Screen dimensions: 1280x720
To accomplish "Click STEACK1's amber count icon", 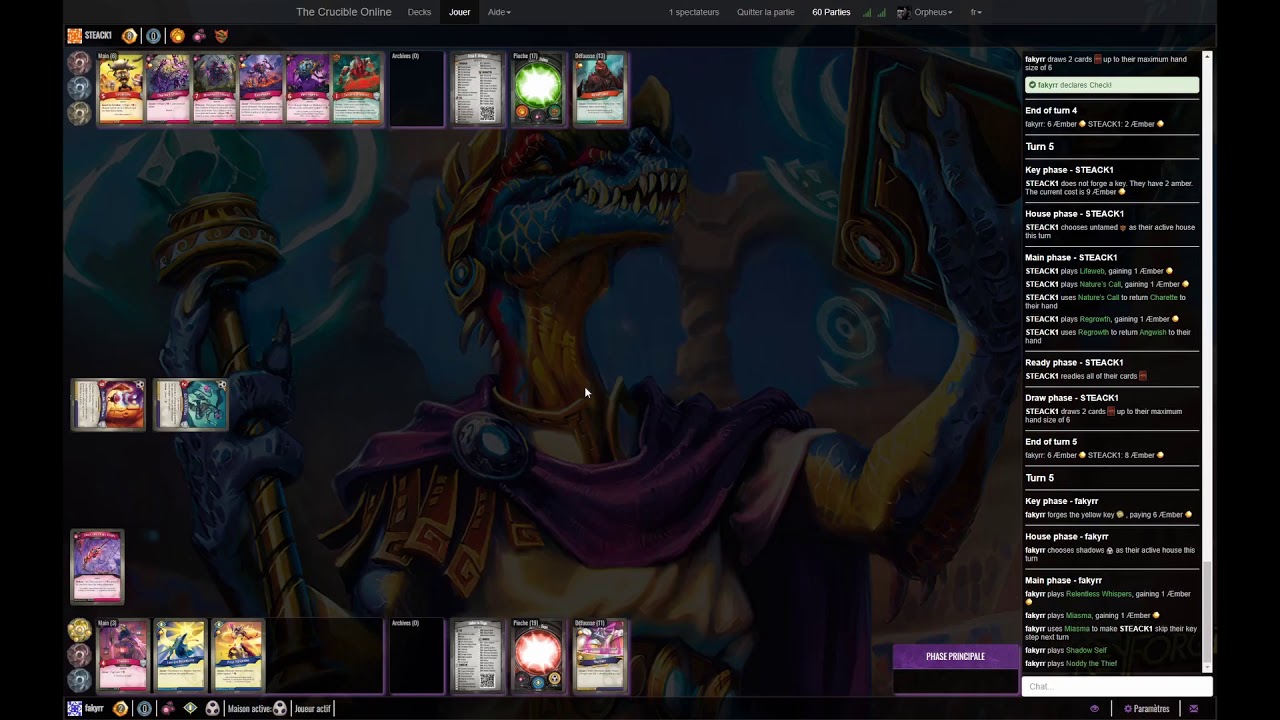I will [129, 36].
